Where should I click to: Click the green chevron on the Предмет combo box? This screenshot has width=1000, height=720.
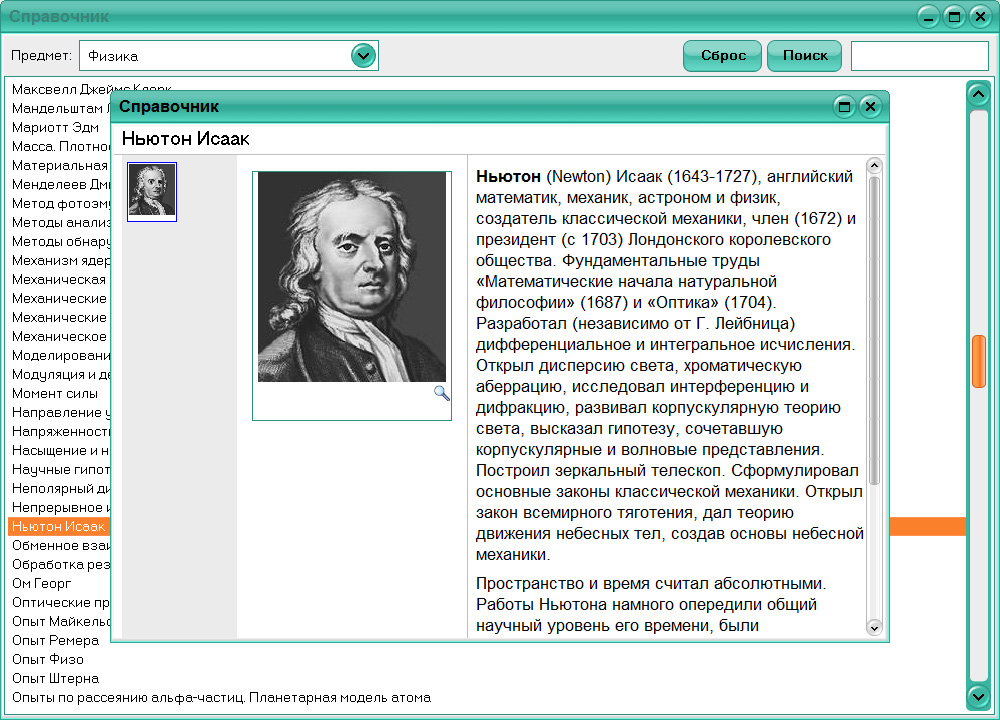tap(365, 55)
